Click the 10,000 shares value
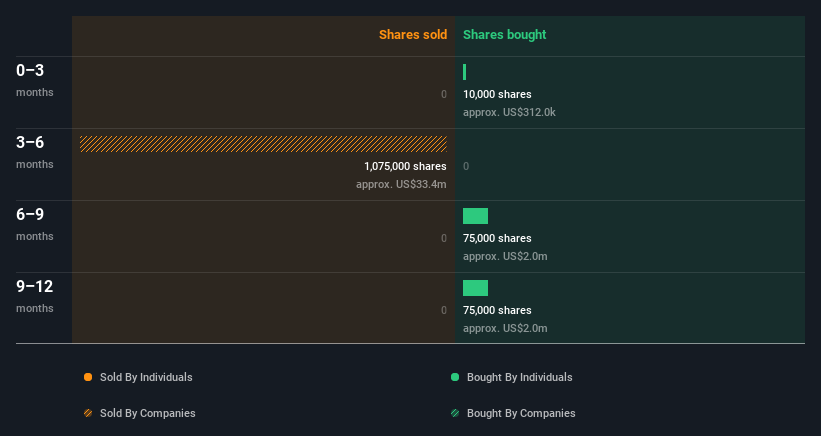Screen dimensions: 821x436 pos(497,94)
